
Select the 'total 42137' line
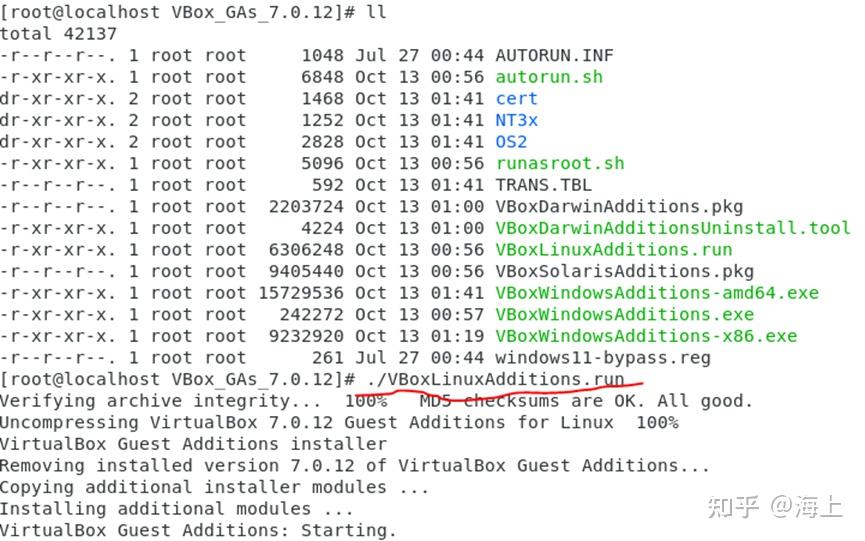coord(58,34)
